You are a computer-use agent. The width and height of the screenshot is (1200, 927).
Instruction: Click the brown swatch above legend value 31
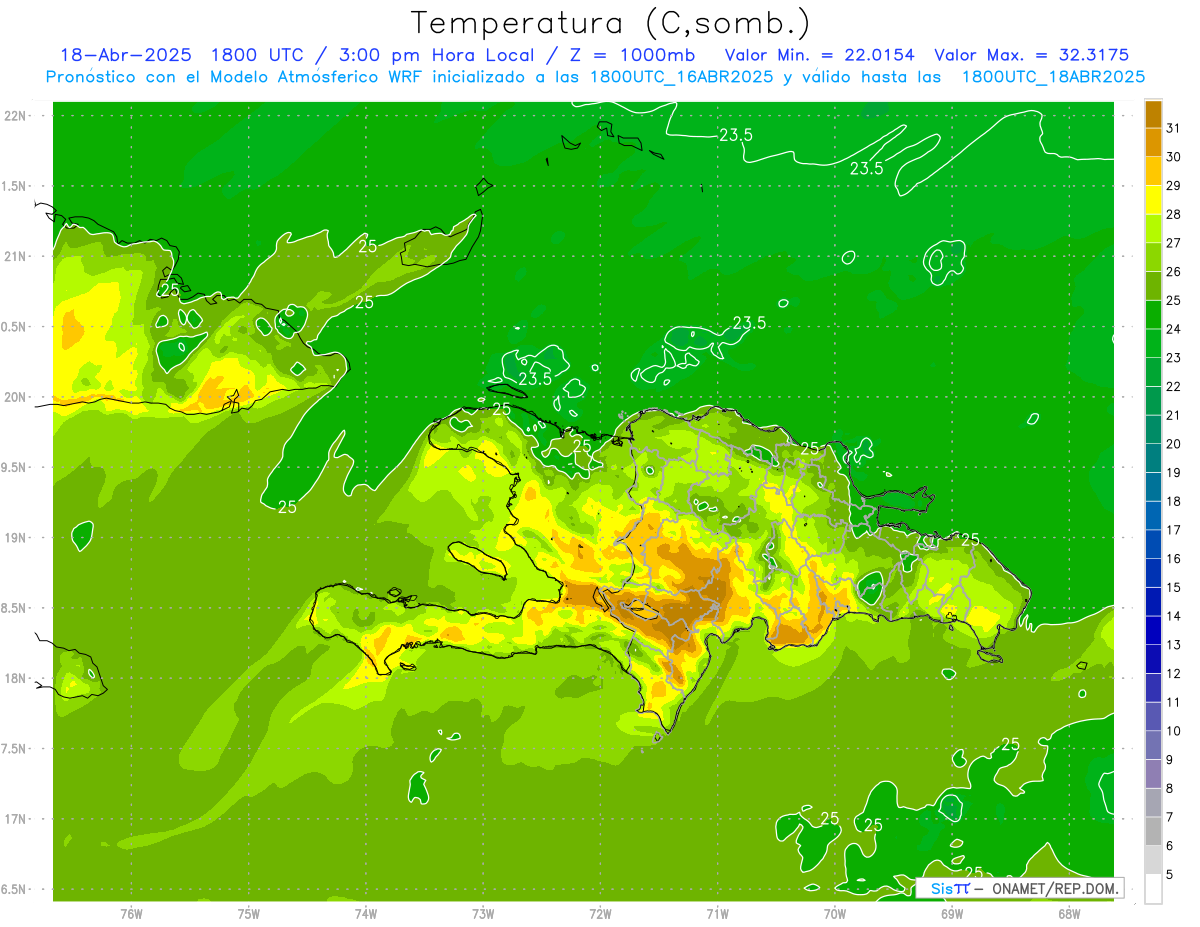[x=1153, y=113]
